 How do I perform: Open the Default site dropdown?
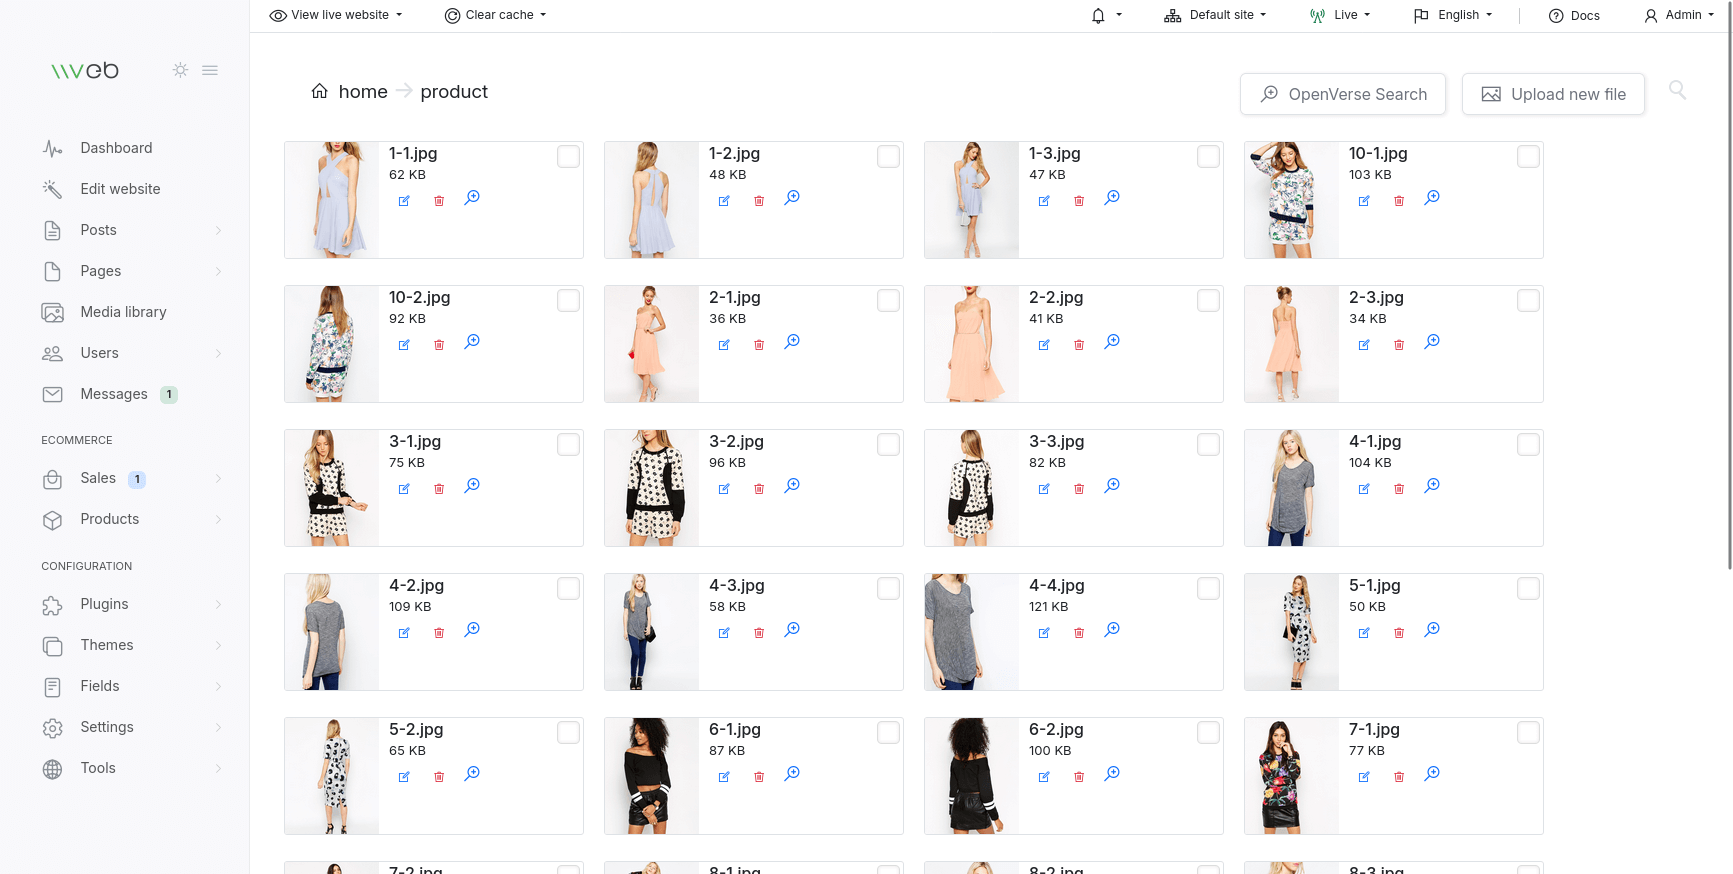tap(1215, 16)
